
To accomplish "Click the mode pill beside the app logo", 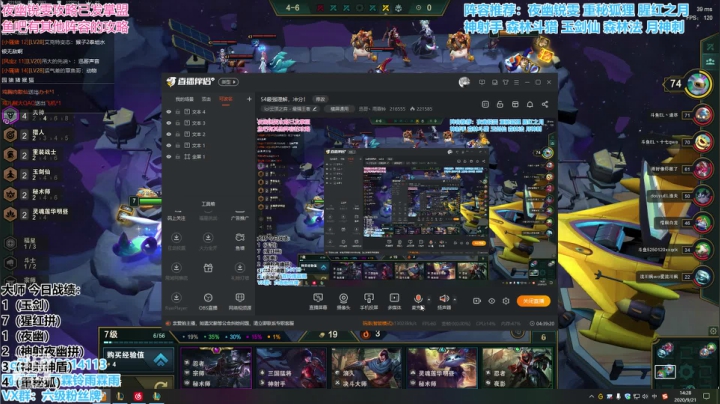I will 228,82.
